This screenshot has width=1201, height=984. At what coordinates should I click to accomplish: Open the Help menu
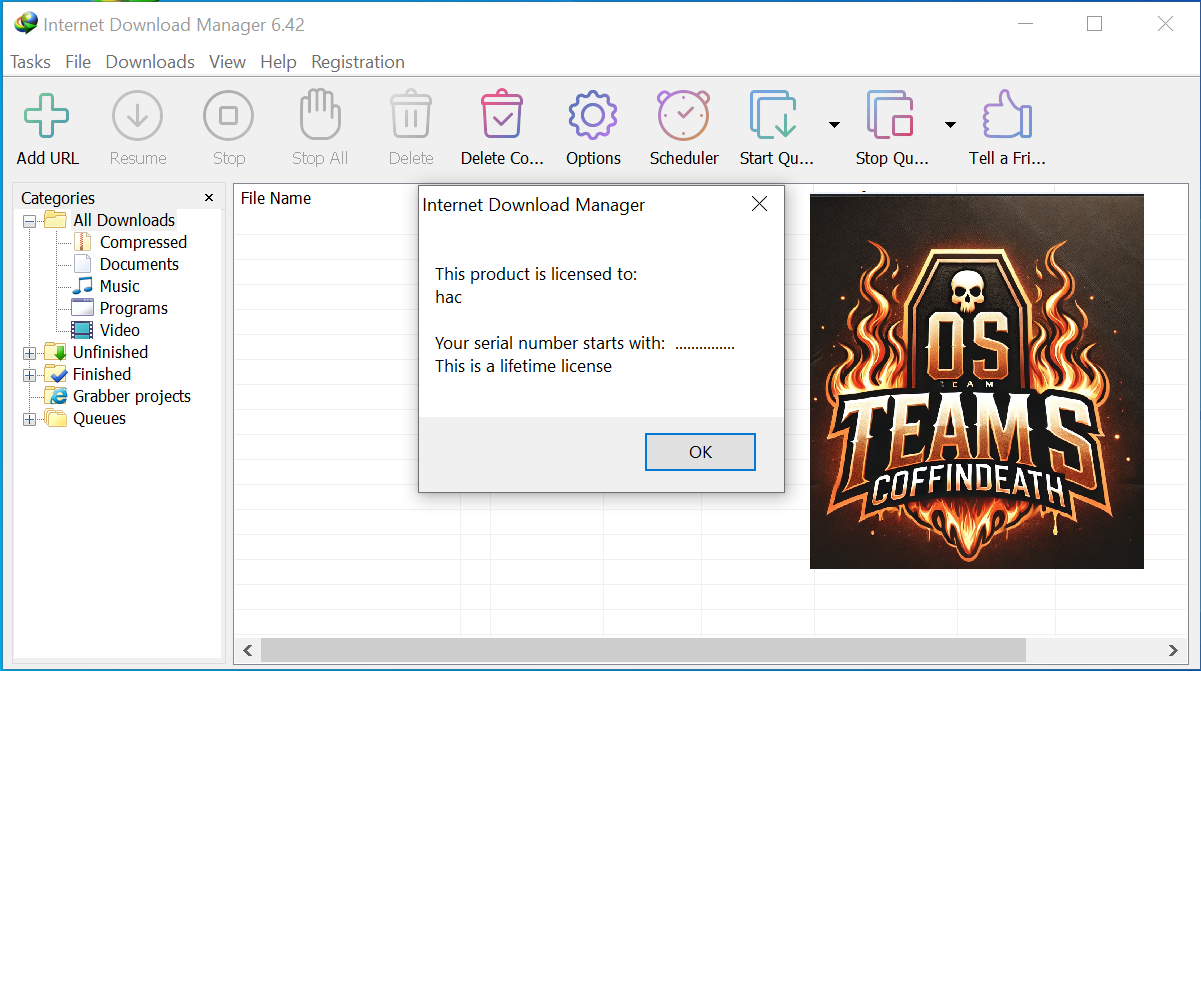coord(278,62)
